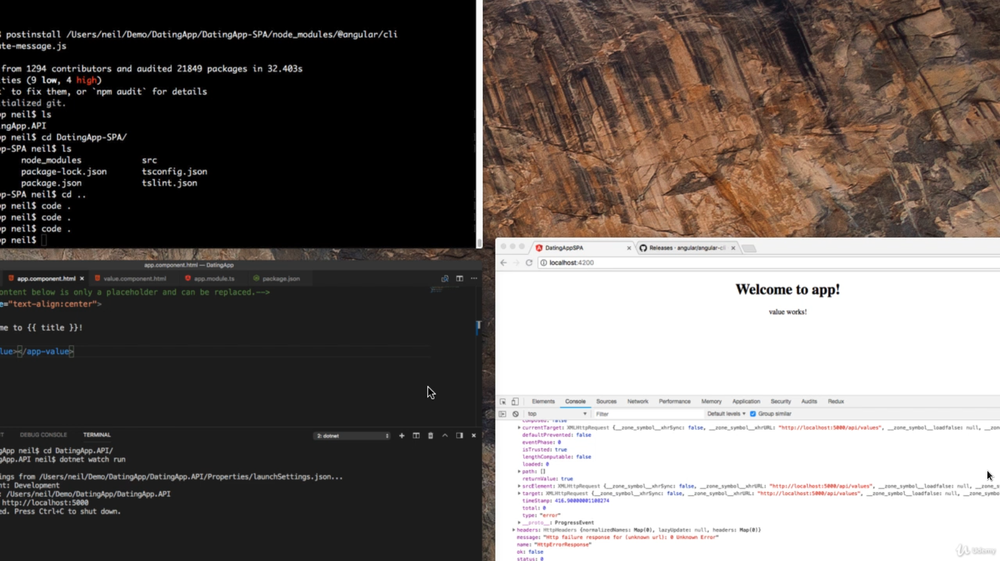The height and width of the screenshot is (561, 1000).
Task: Maximize the terminal panel with the chevron-up icon
Action: pos(445,435)
